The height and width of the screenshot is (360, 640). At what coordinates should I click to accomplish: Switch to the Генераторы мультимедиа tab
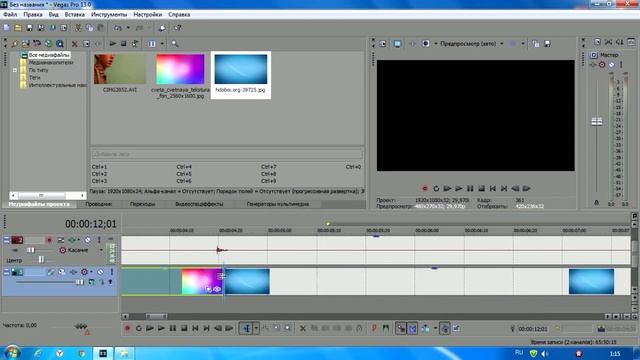pos(278,204)
